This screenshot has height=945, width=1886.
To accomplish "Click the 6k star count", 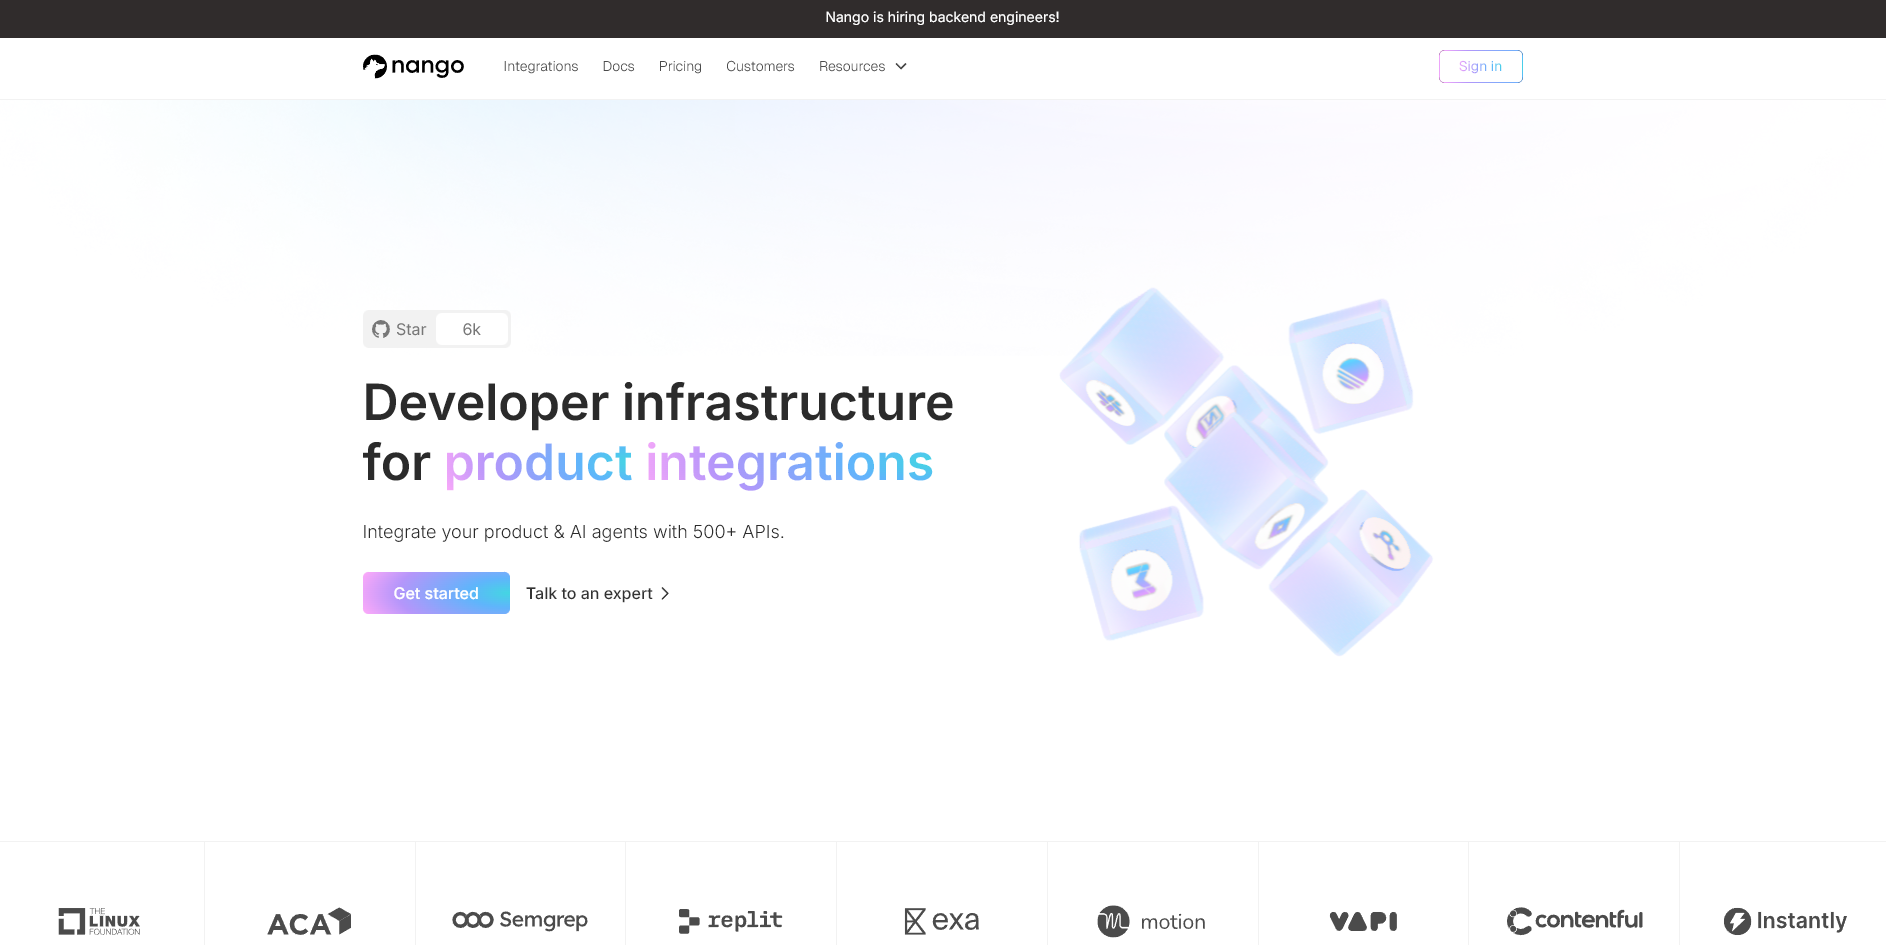I will point(472,329).
